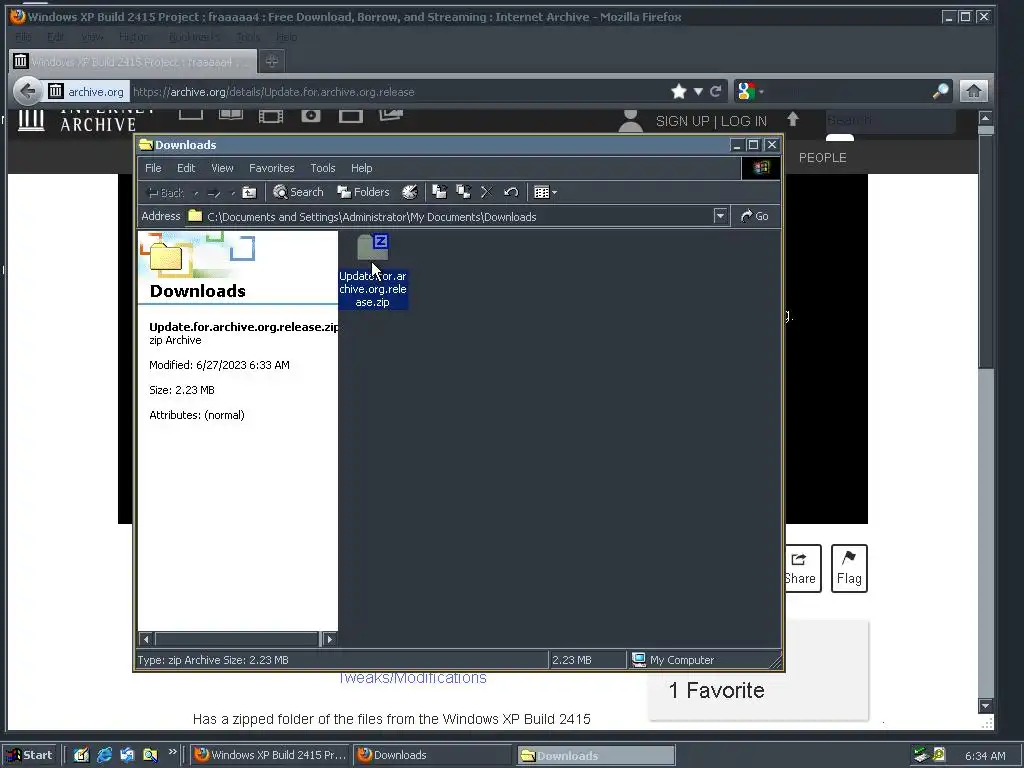Click the Go button next to Address bar

point(755,216)
